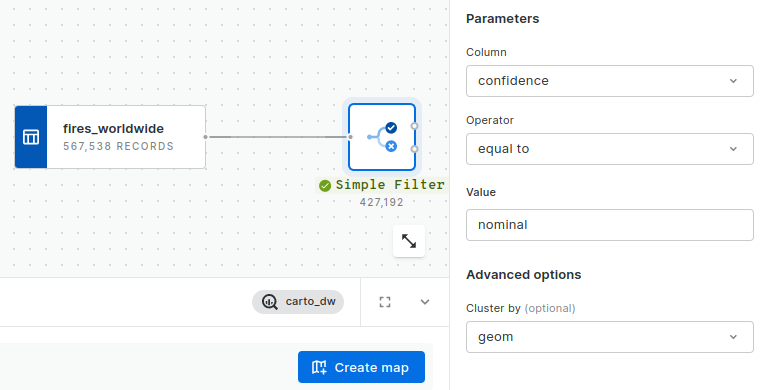Click the lower unmatched output port
Viewport: 762px width, 390px height.
coord(414,149)
